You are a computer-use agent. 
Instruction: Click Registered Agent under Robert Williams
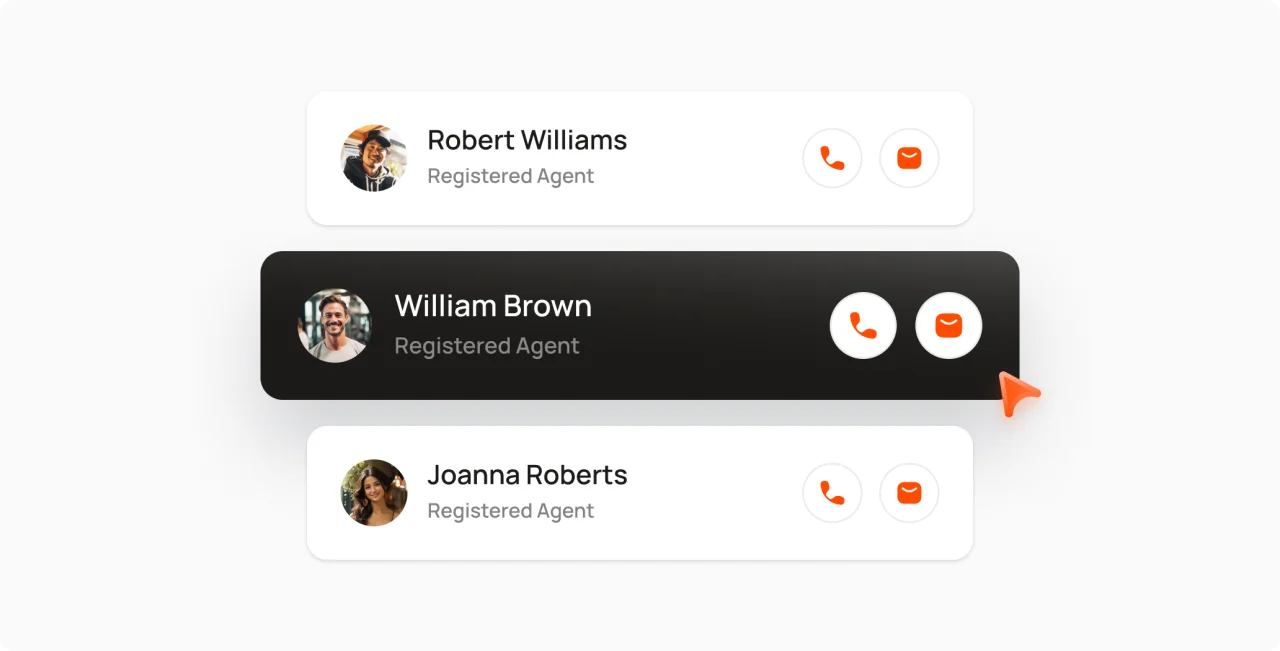(511, 176)
